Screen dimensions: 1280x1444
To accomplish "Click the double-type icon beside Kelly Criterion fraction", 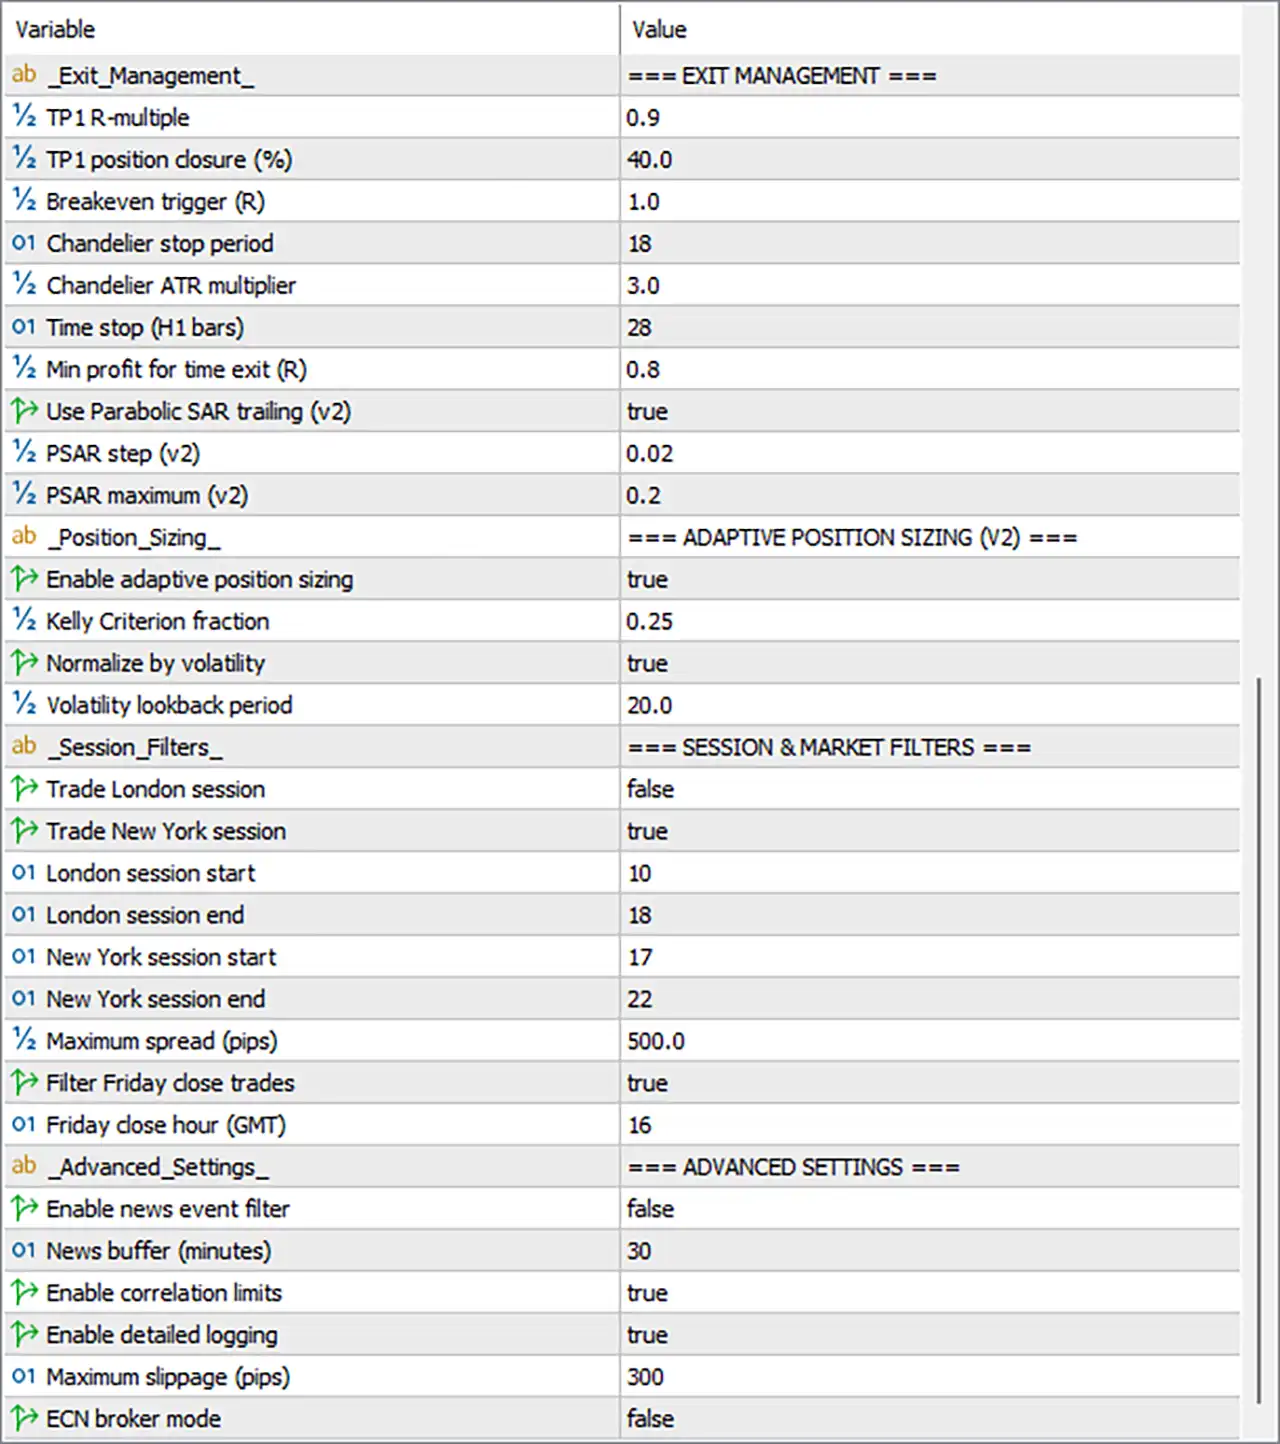I will 24,621.
